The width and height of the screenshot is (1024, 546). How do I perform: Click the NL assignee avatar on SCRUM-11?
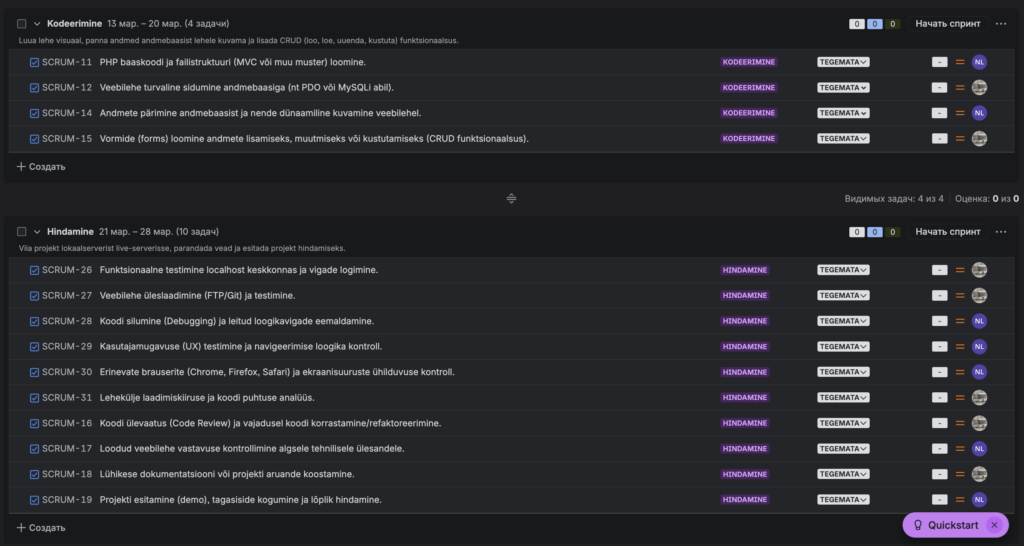pyautogui.click(x=979, y=62)
